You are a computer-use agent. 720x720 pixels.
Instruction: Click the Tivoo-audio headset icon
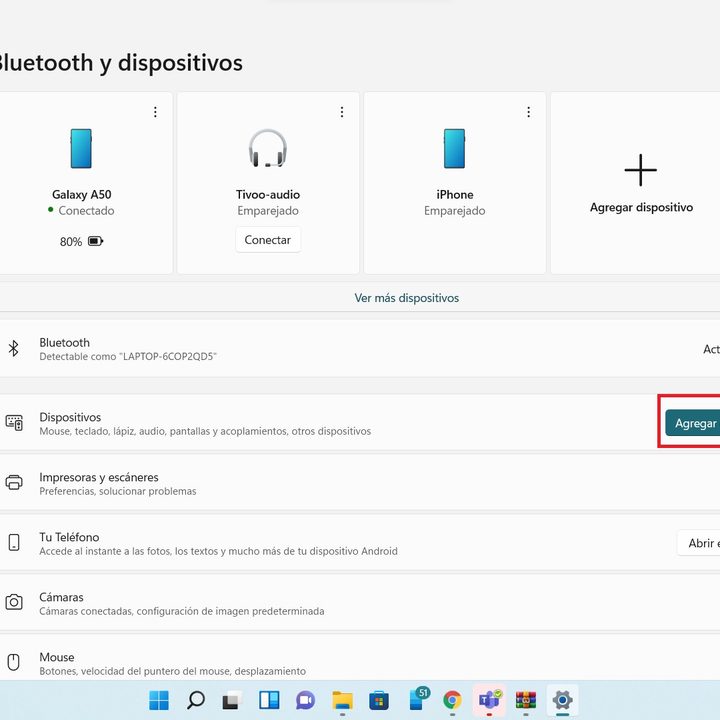coord(268,148)
